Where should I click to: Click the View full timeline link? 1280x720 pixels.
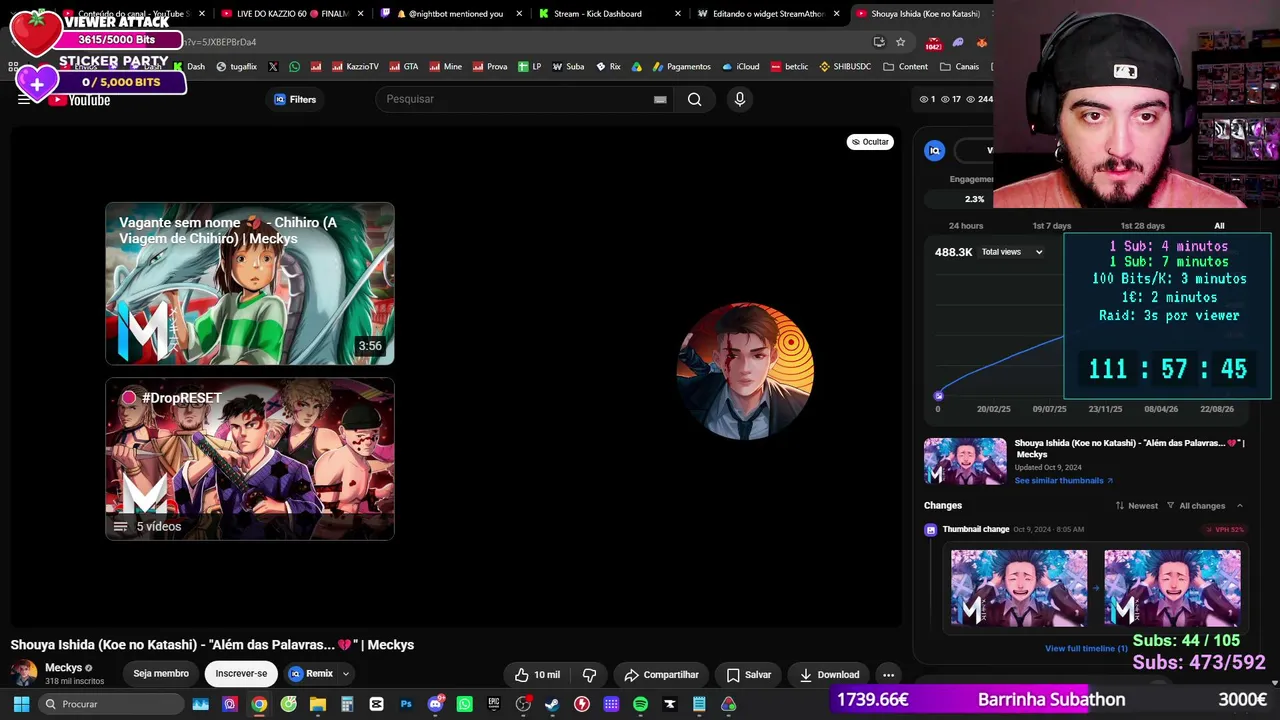(x=1086, y=649)
